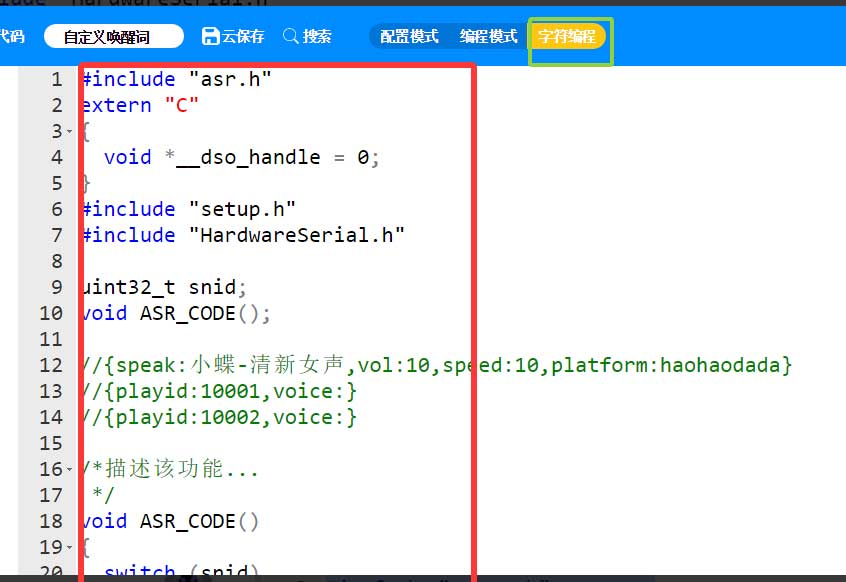Switch to 编程模式 programming mode
This screenshot has height=582, width=846.
[x=488, y=36]
